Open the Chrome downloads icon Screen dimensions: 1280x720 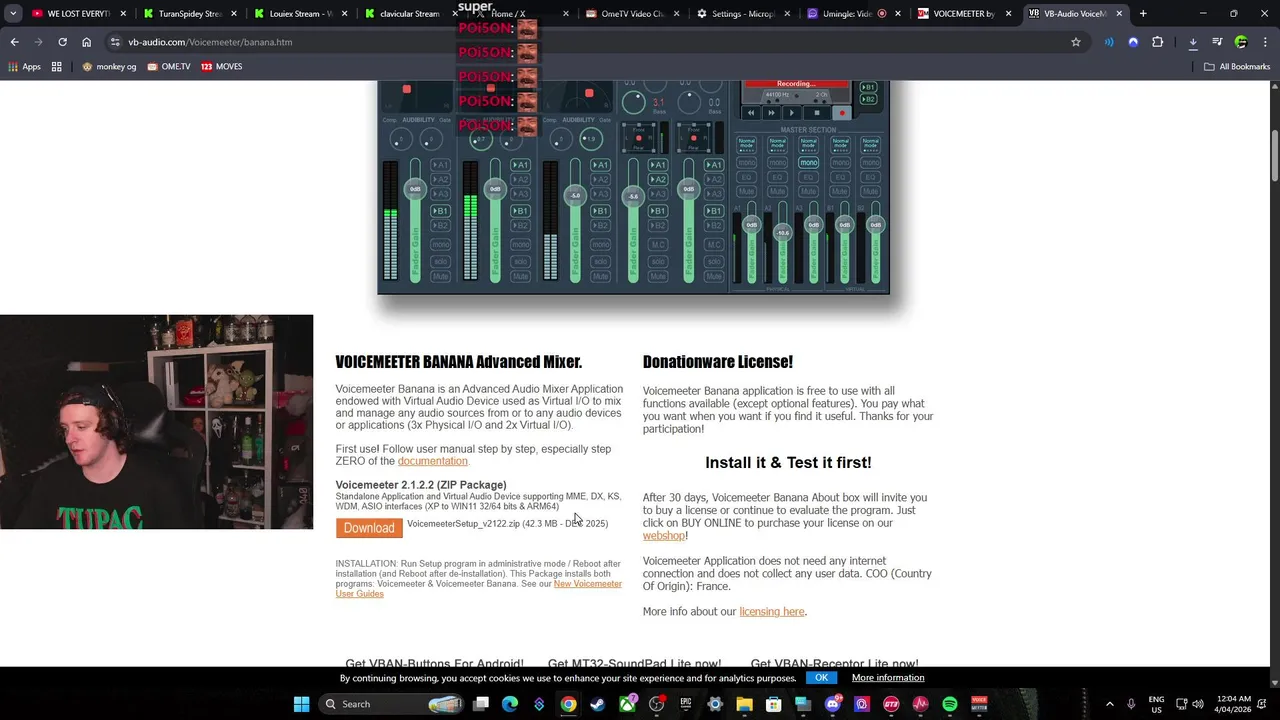(1193, 42)
